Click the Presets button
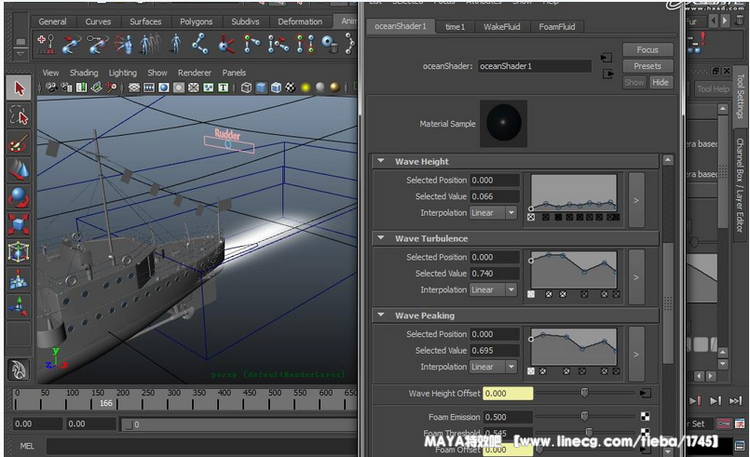750x457 pixels. coord(648,66)
